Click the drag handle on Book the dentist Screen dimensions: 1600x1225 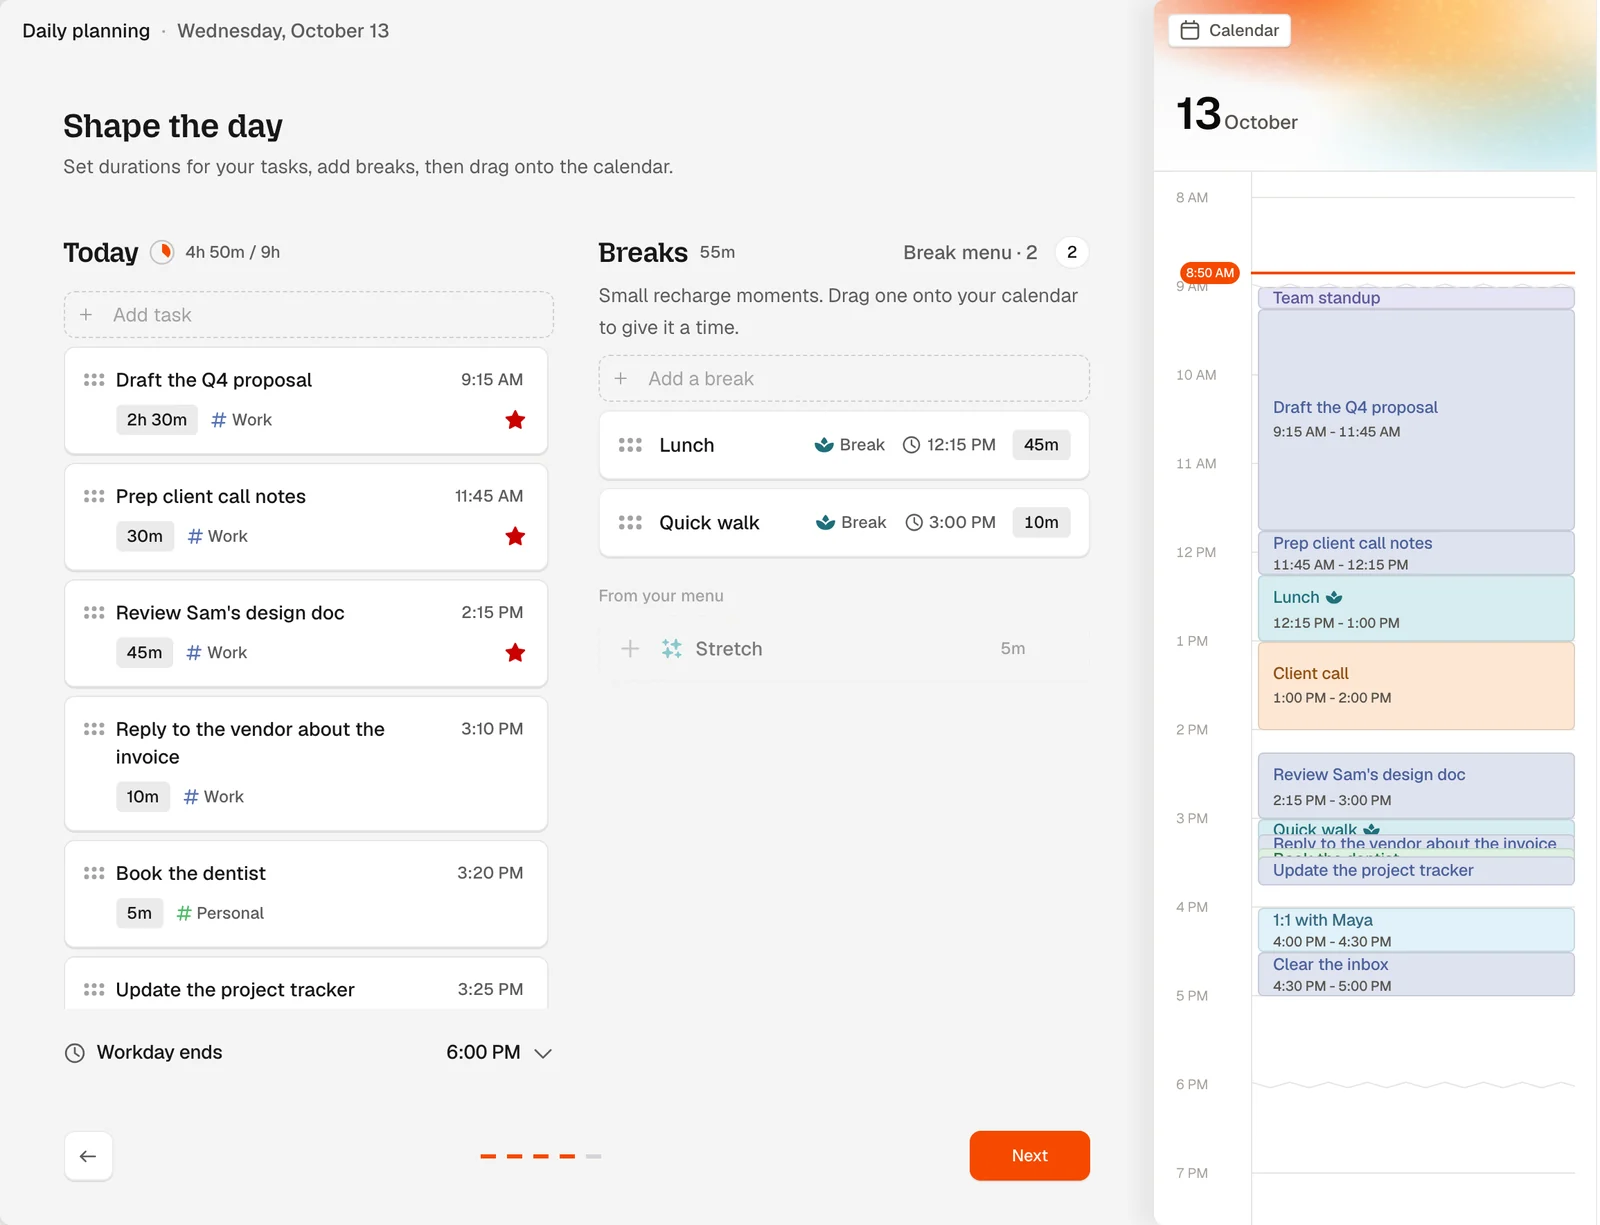[94, 873]
